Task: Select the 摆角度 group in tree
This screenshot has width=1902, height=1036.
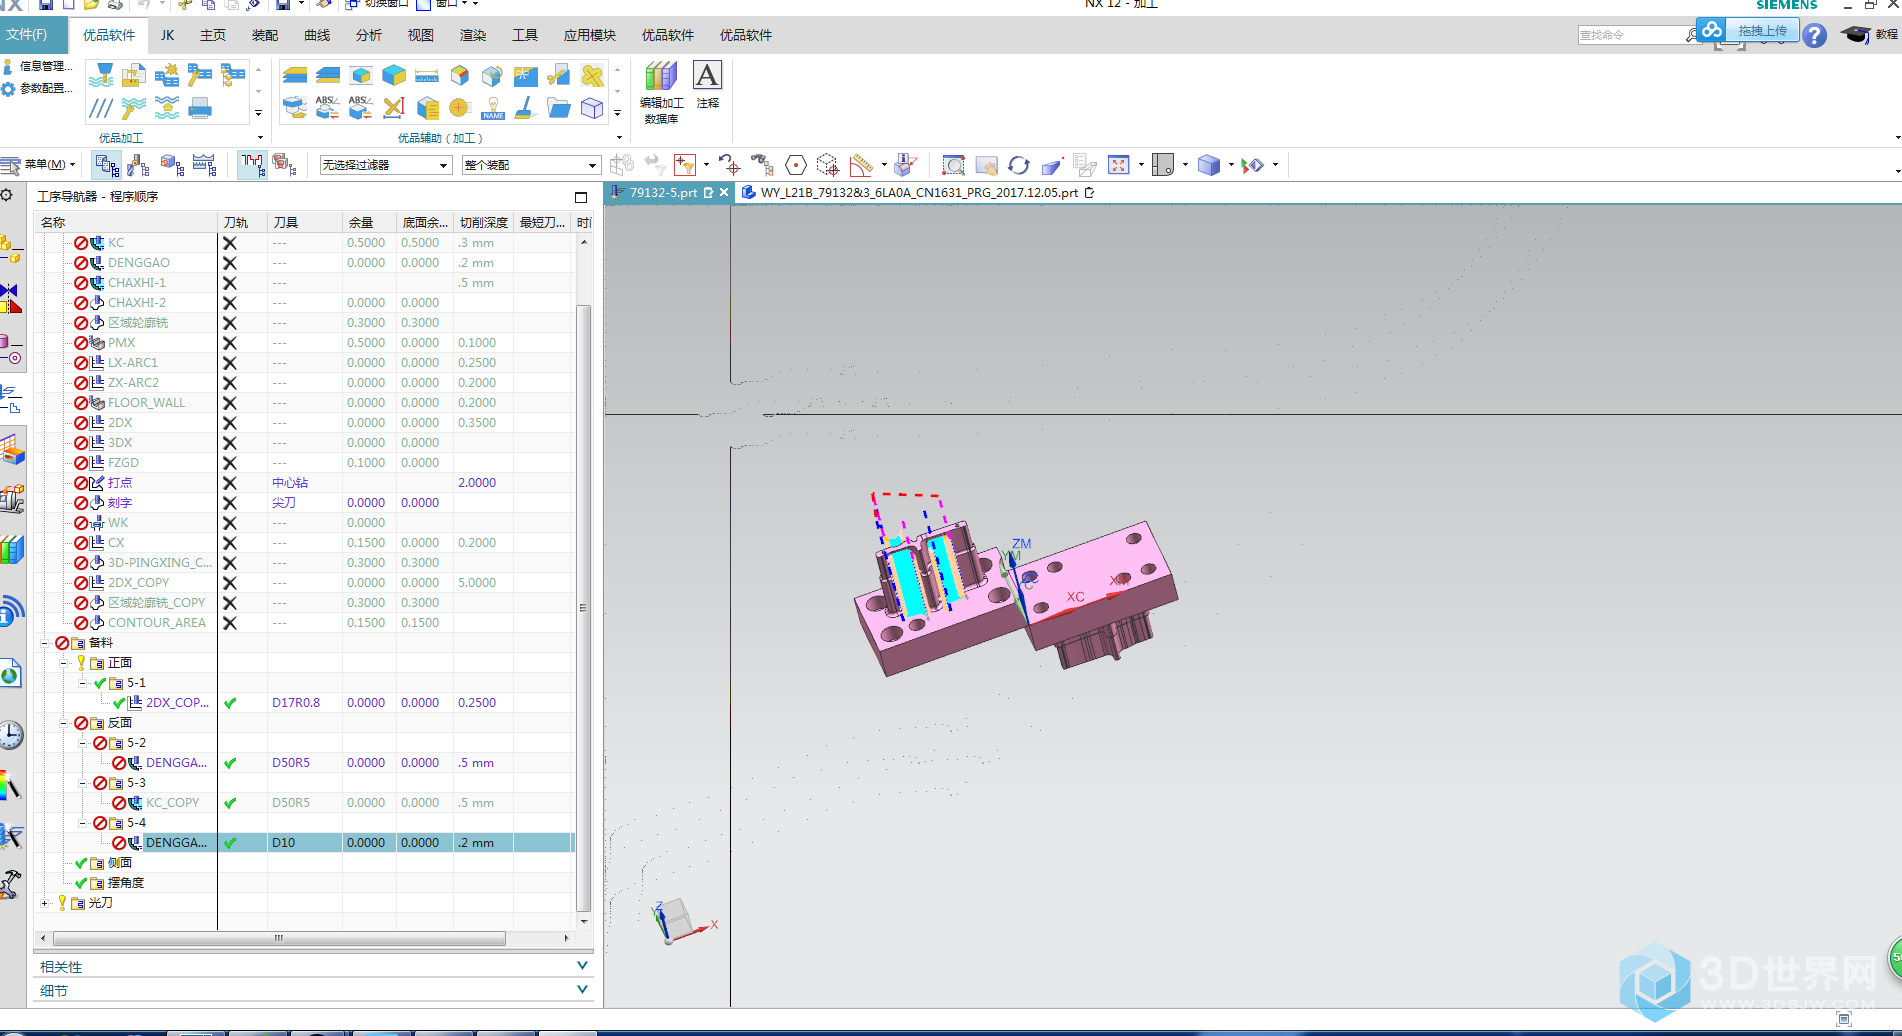Action: pos(125,883)
